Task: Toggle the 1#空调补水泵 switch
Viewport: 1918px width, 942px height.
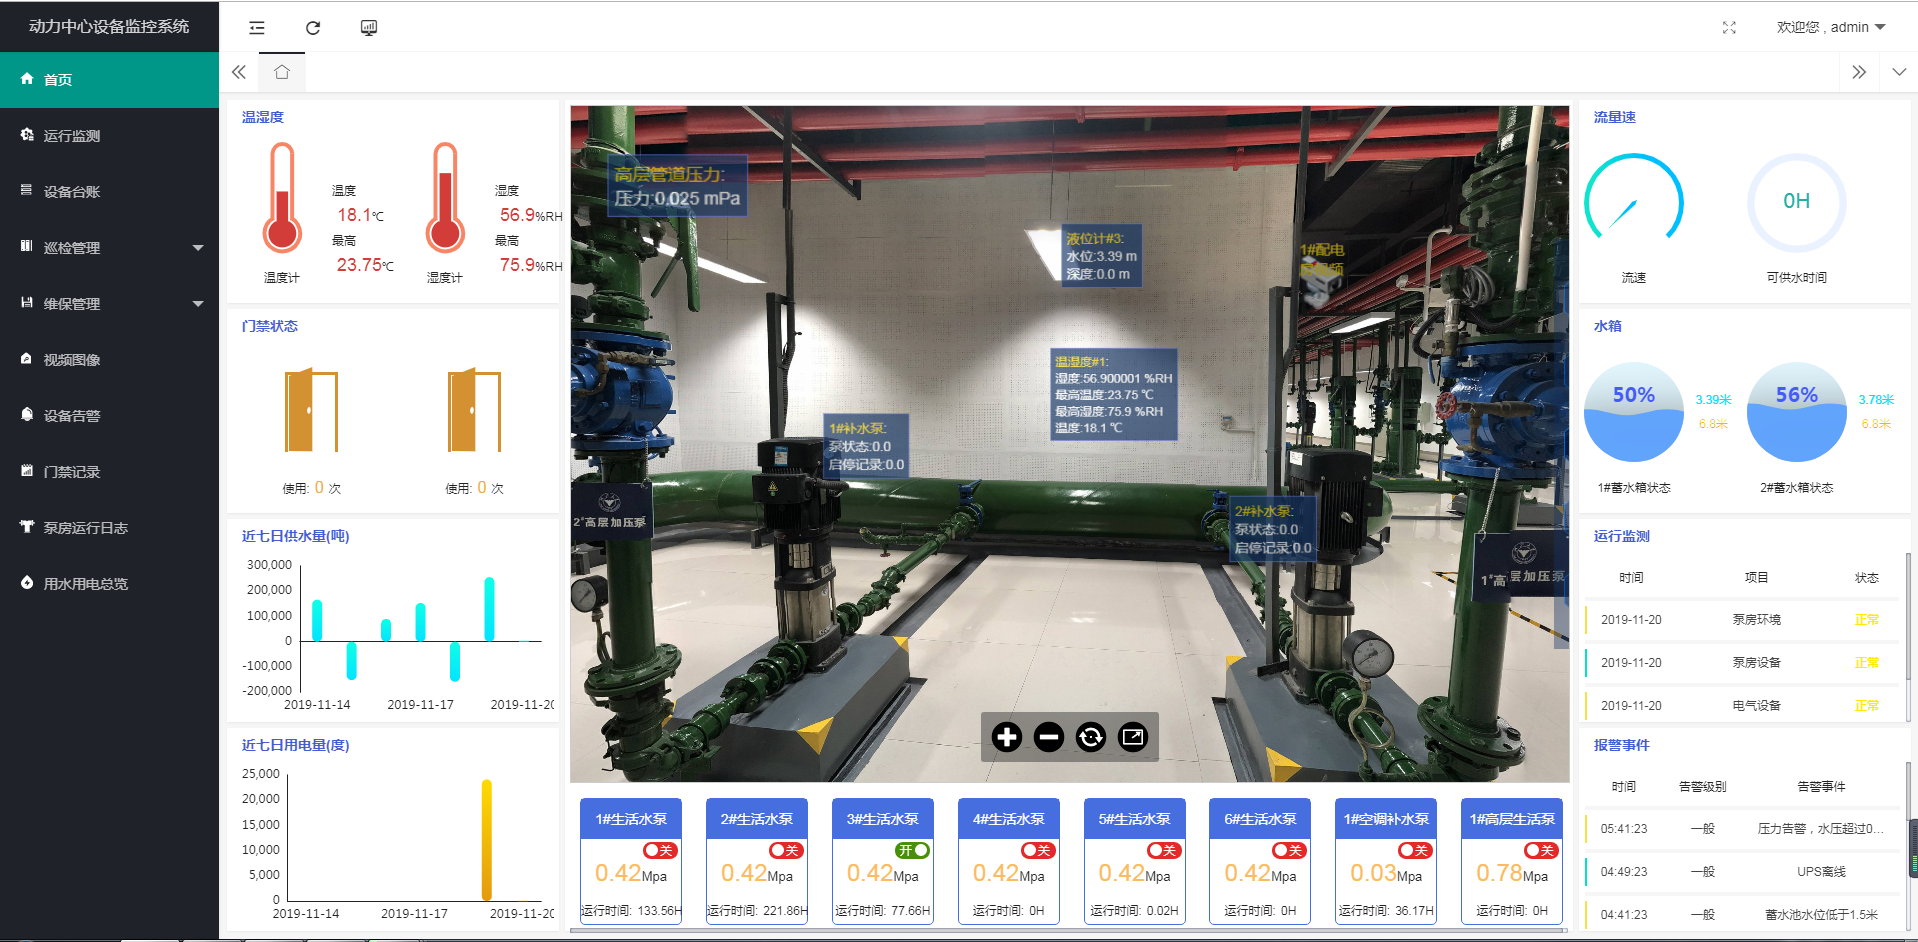Action: (1415, 851)
